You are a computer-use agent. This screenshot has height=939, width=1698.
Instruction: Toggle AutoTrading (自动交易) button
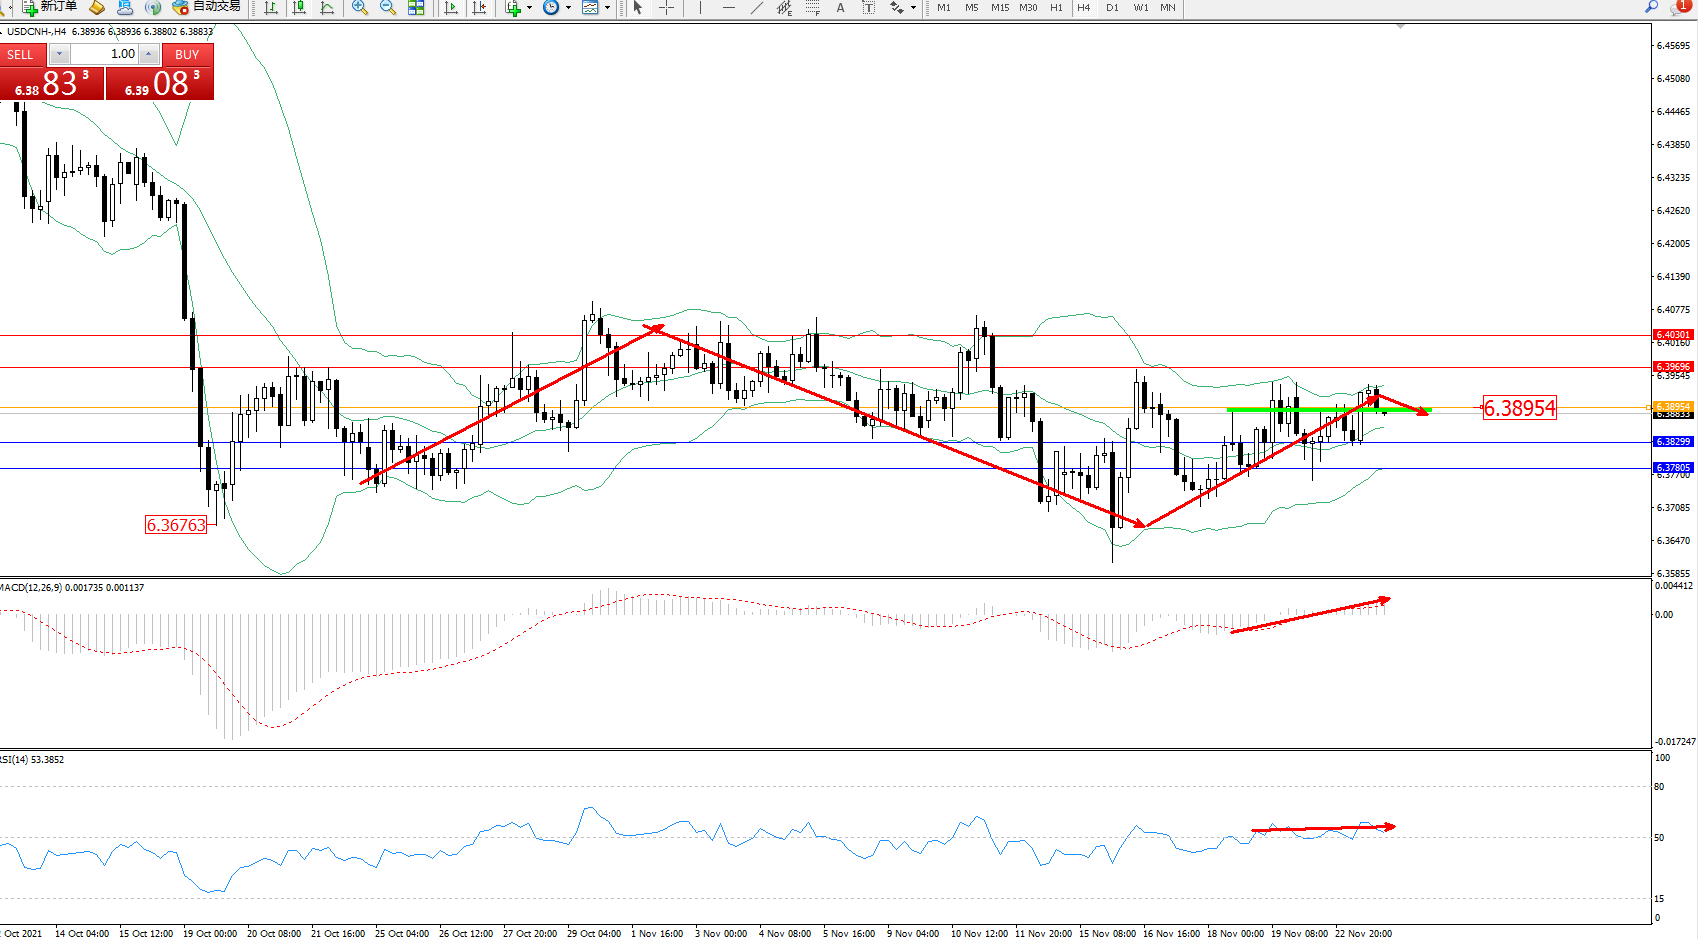(207, 7)
